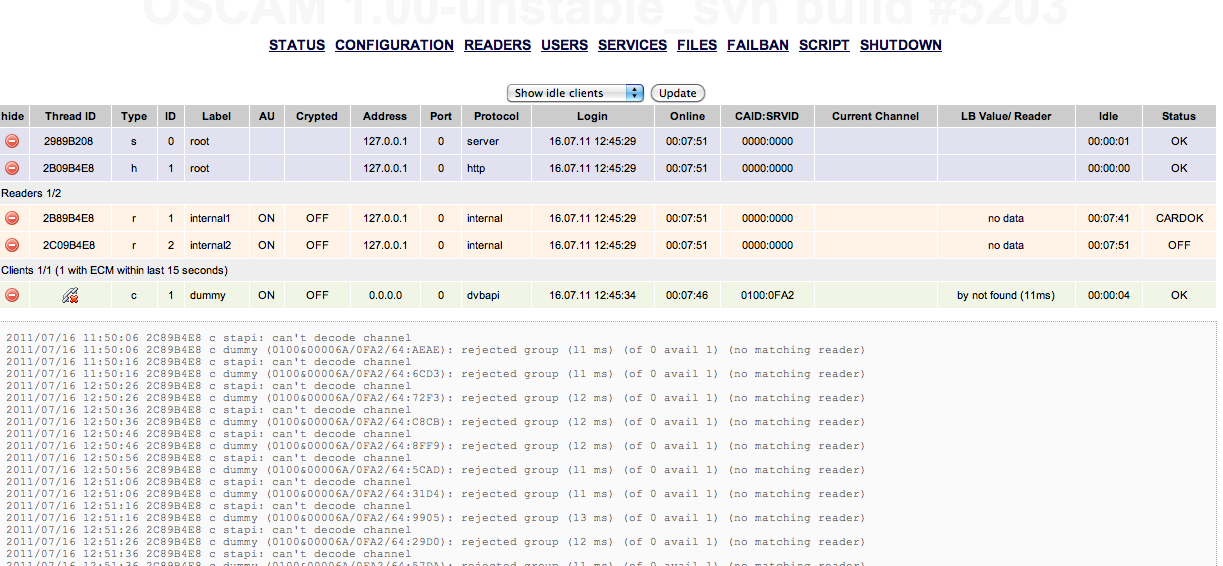Click the LB Value/ Reader column header

click(x=1006, y=116)
